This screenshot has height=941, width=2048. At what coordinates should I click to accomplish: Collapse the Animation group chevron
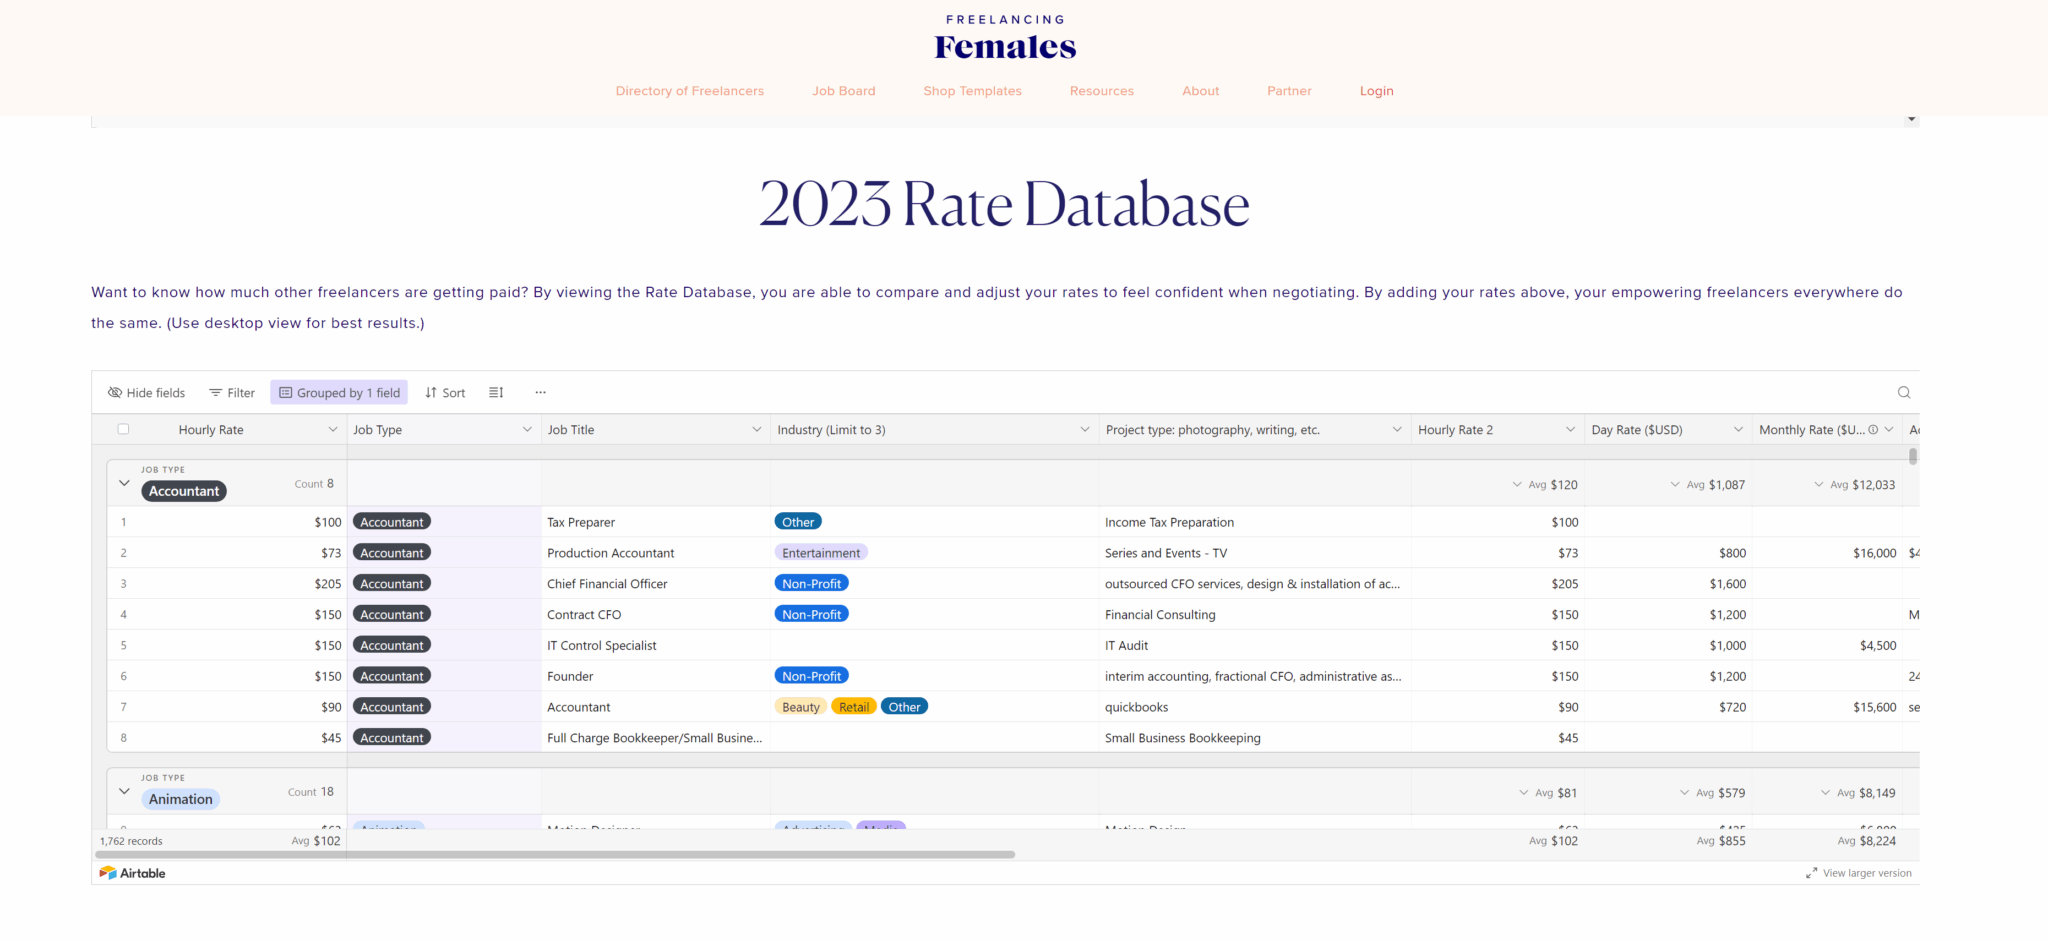(124, 791)
